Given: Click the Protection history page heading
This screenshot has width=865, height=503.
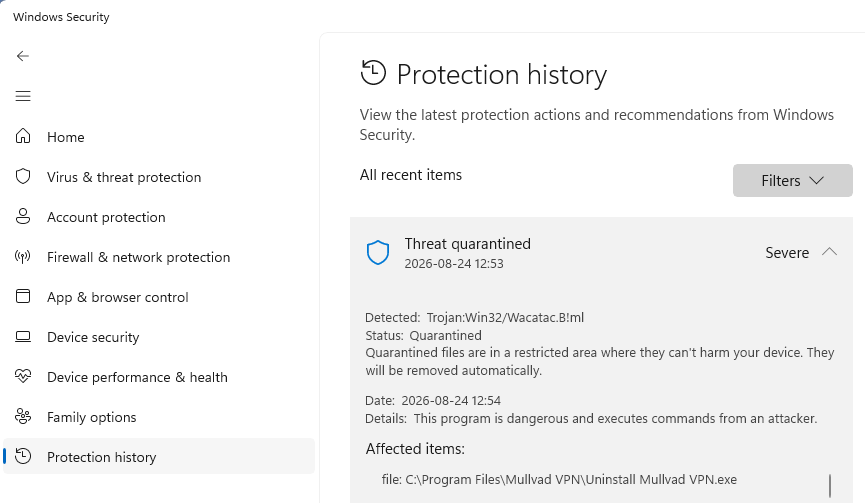Looking at the screenshot, I should click(x=501, y=74).
